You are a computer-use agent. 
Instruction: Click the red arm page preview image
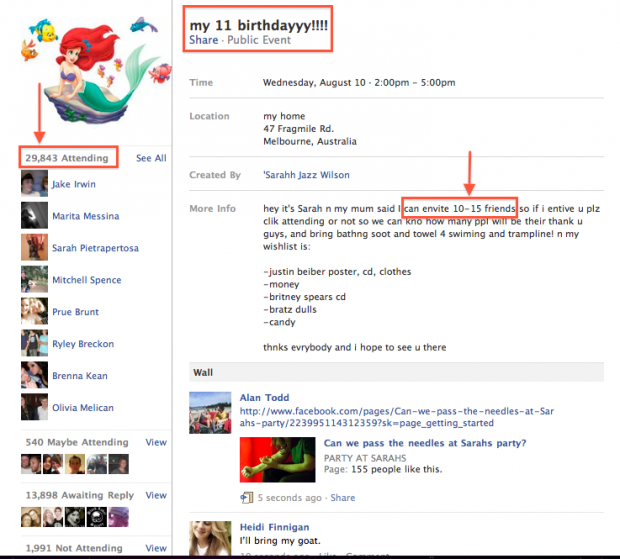278,460
